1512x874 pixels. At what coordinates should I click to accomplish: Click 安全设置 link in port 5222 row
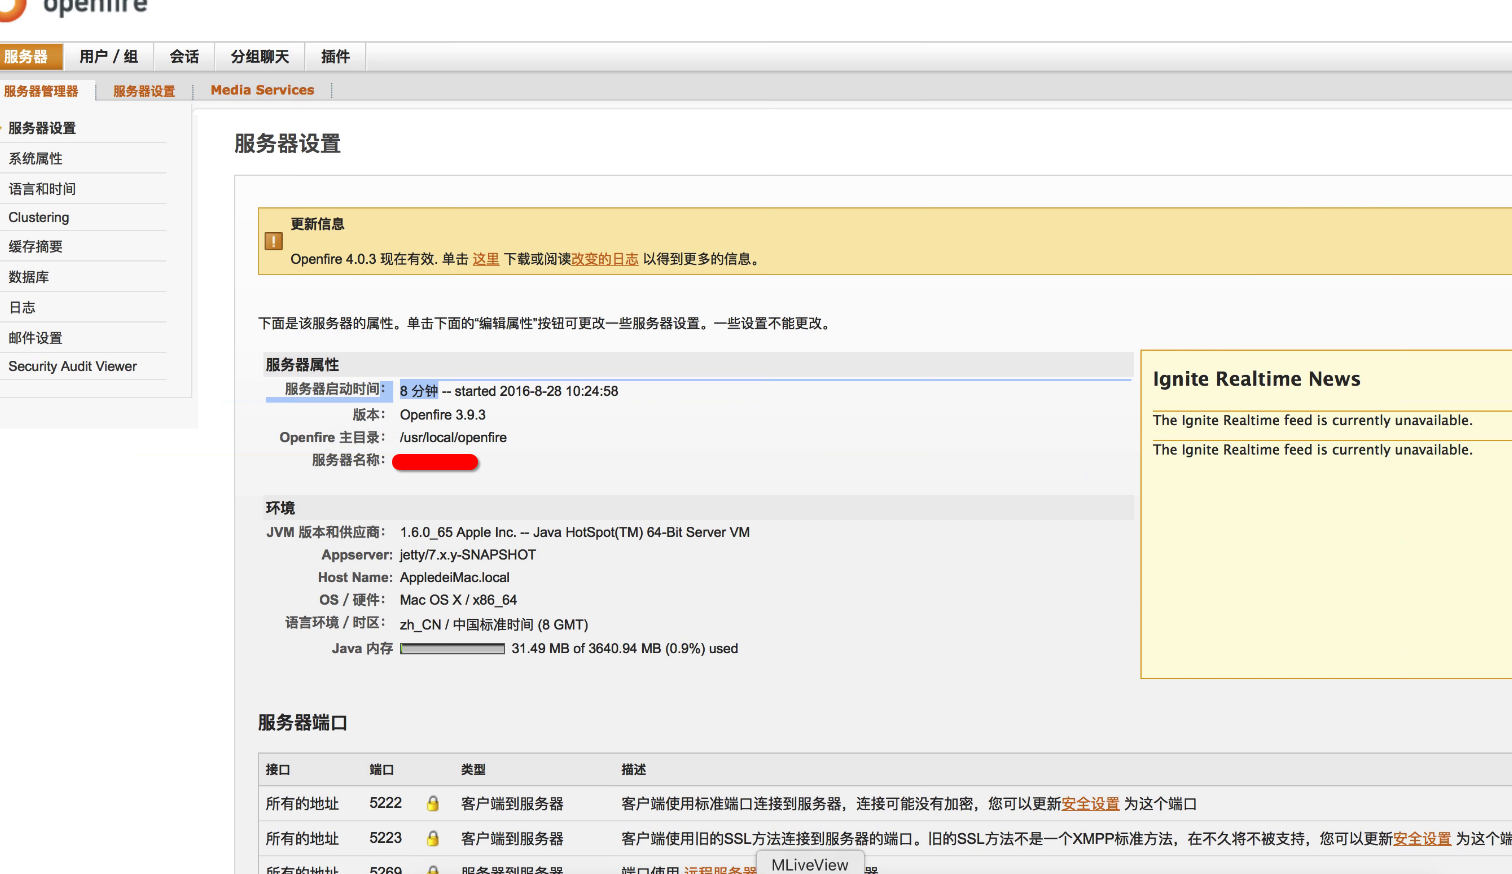tap(1090, 804)
